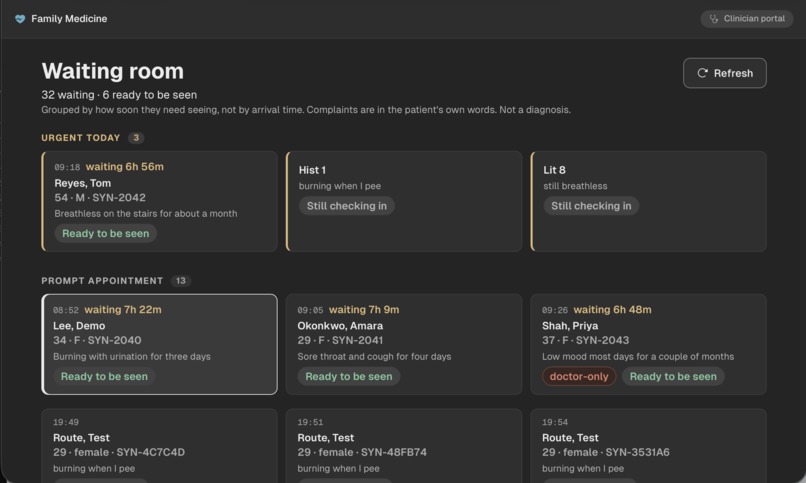Select Lee, Demo patient name
This screenshot has height=483, width=806.
click(x=79, y=326)
